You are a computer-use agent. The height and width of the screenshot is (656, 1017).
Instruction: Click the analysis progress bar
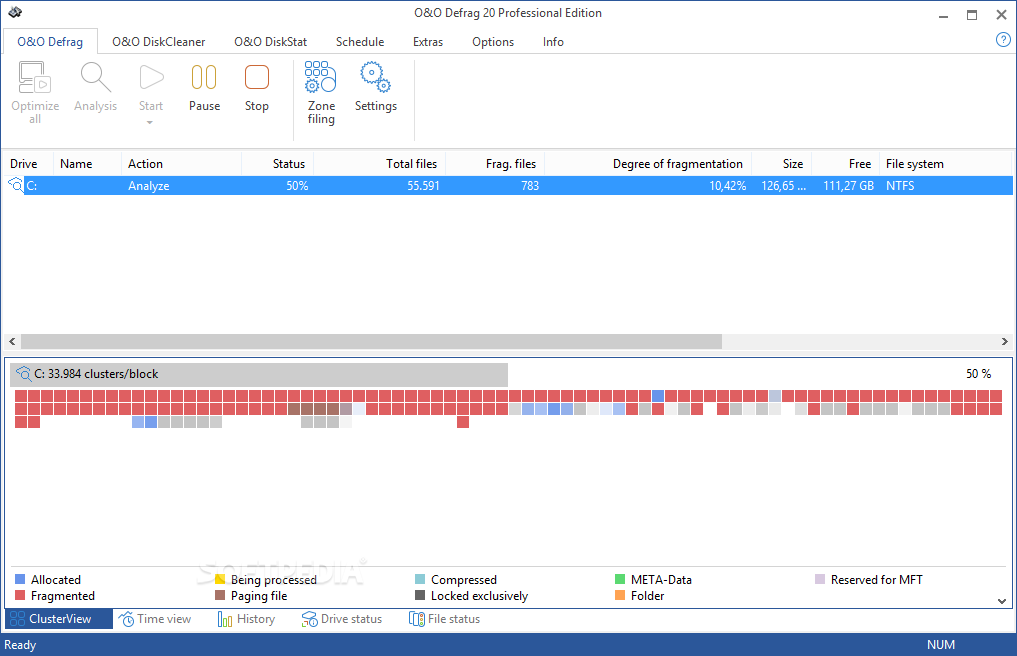(x=259, y=374)
